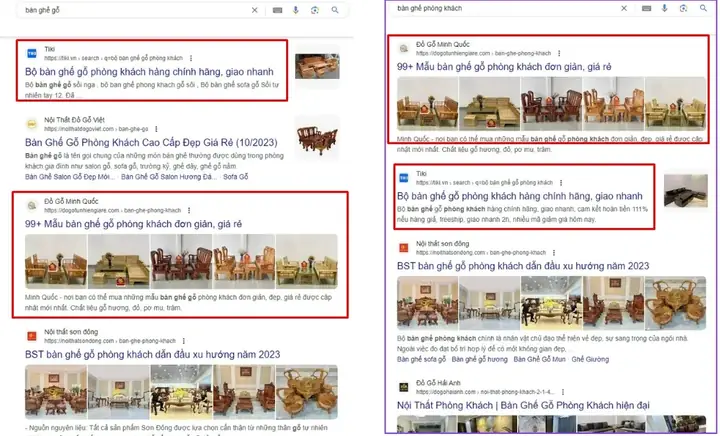Screen dimensions: 720x436
Task: Click 'Bàn Ghế Salon Gỗ Hương Đá...' sitelink
Action: click(167, 176)
